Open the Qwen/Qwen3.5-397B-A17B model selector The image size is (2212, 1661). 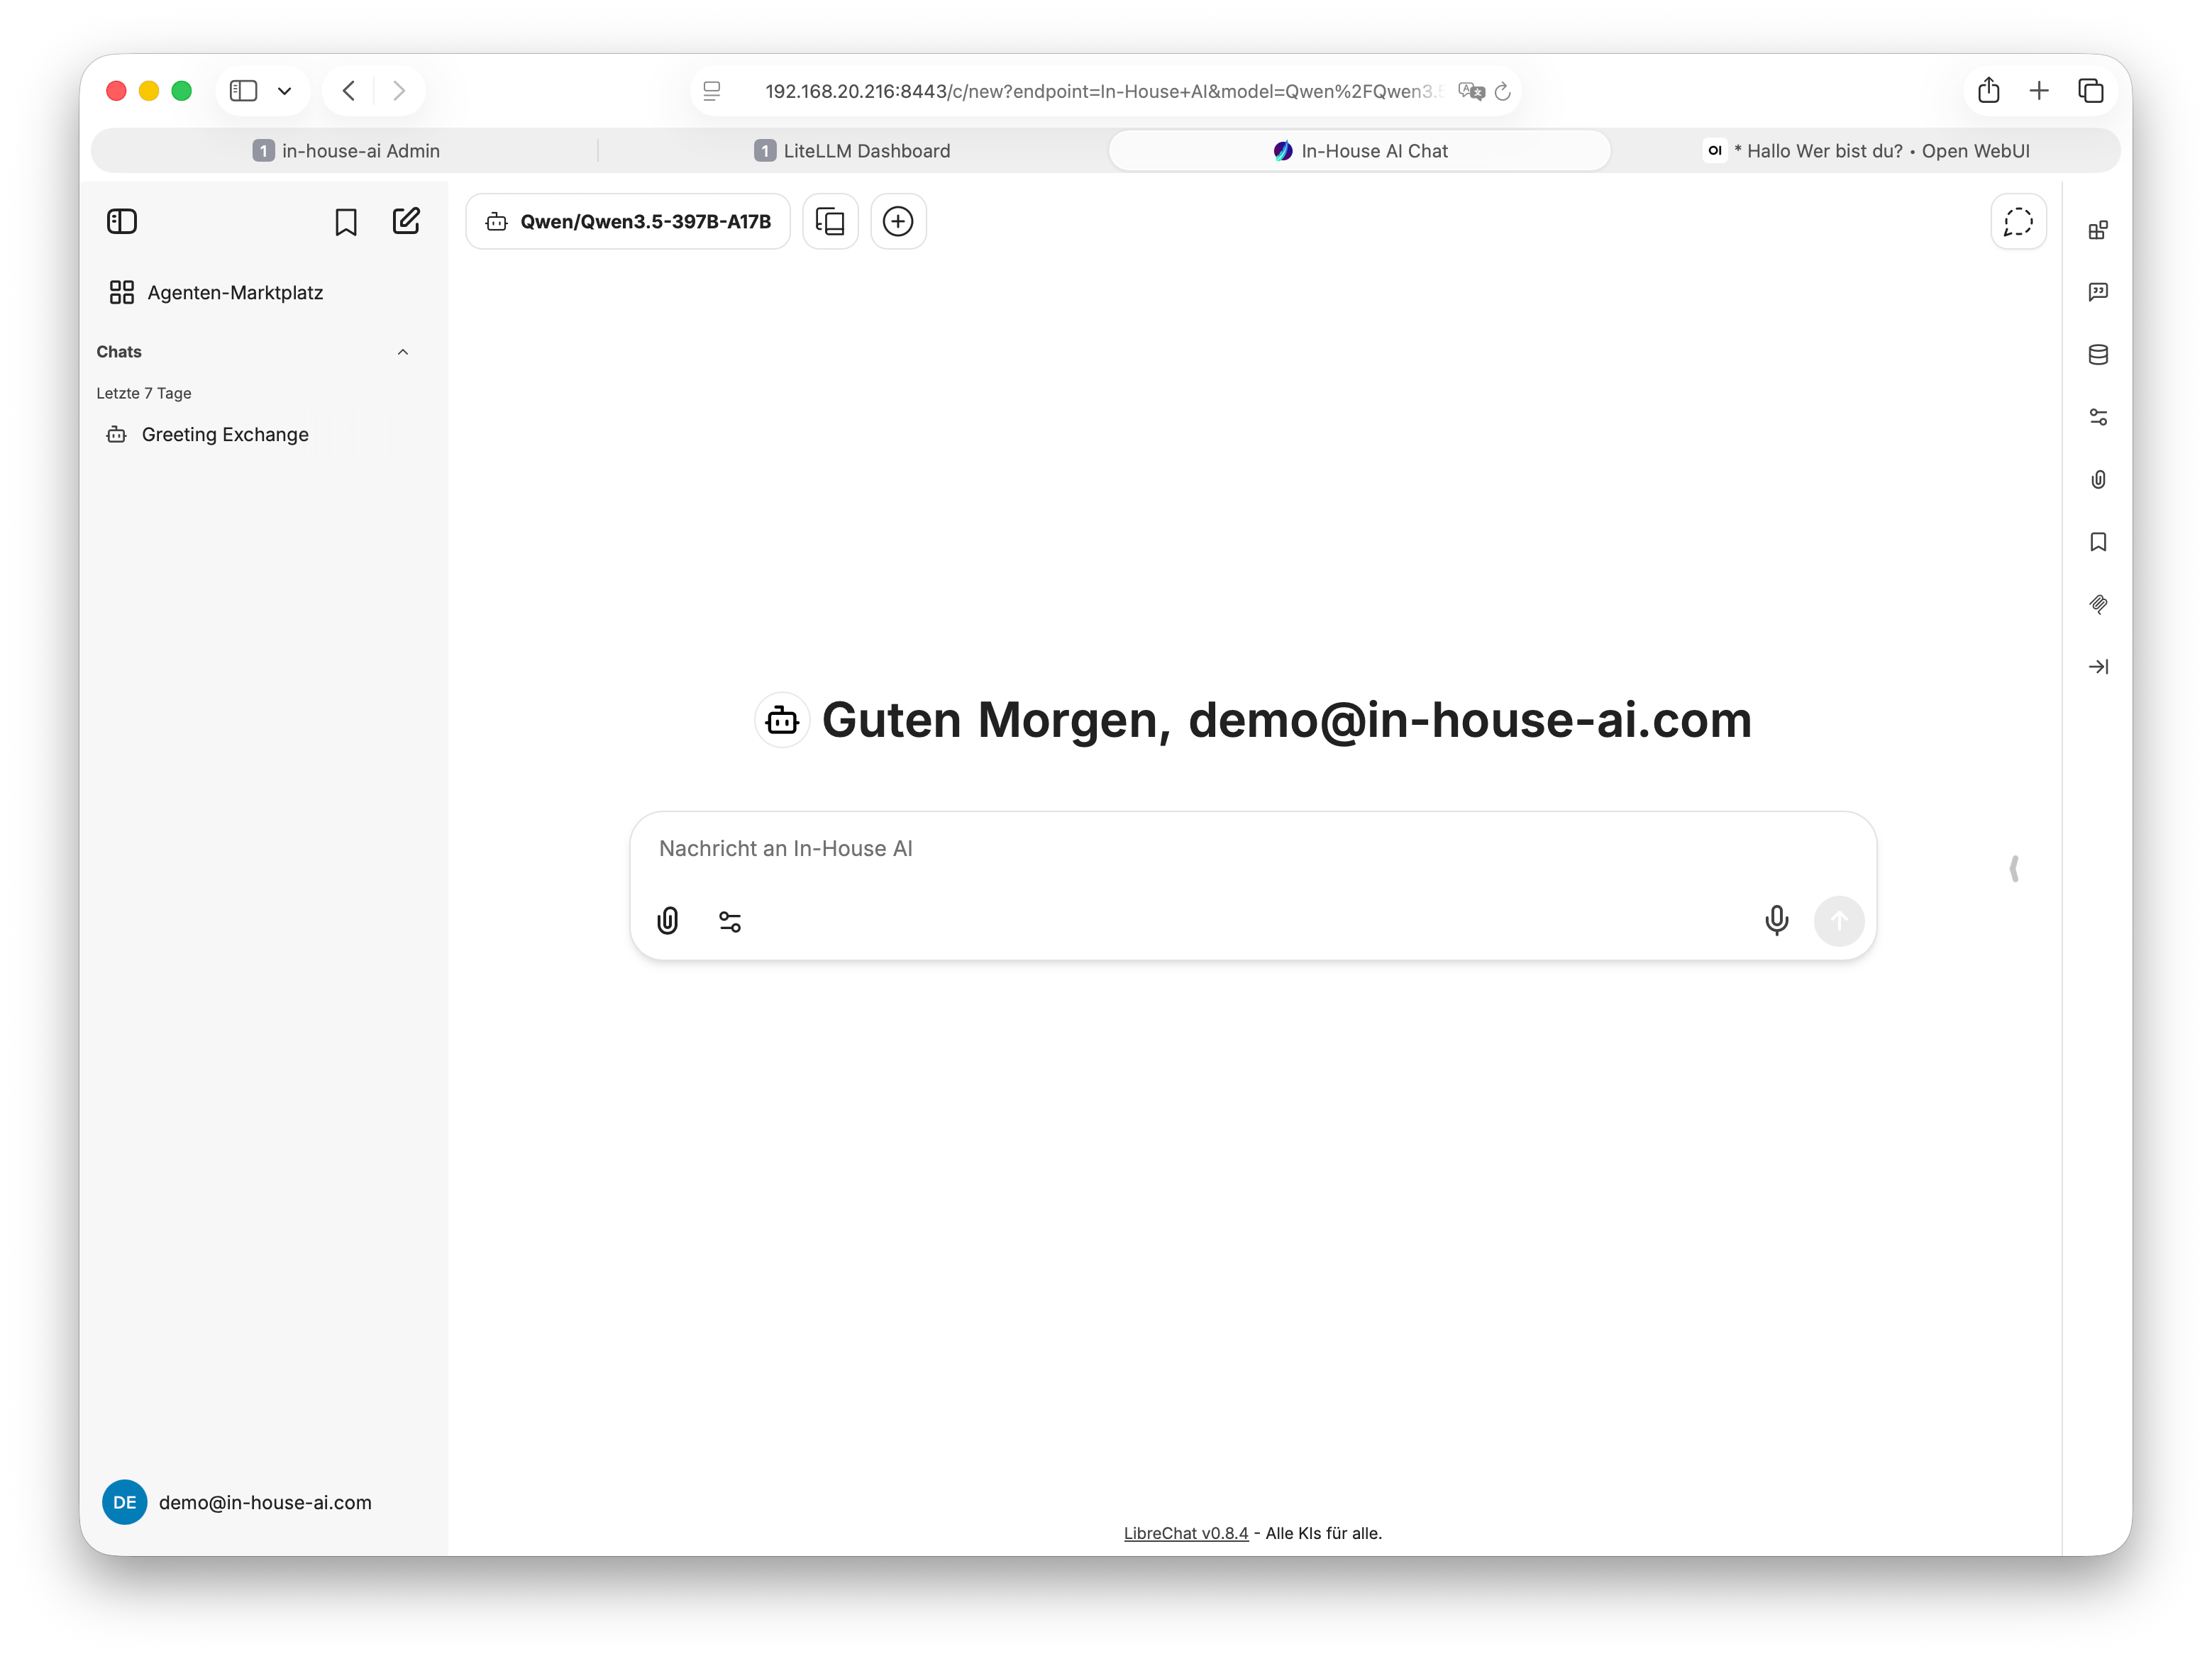[x=627, y=221]
